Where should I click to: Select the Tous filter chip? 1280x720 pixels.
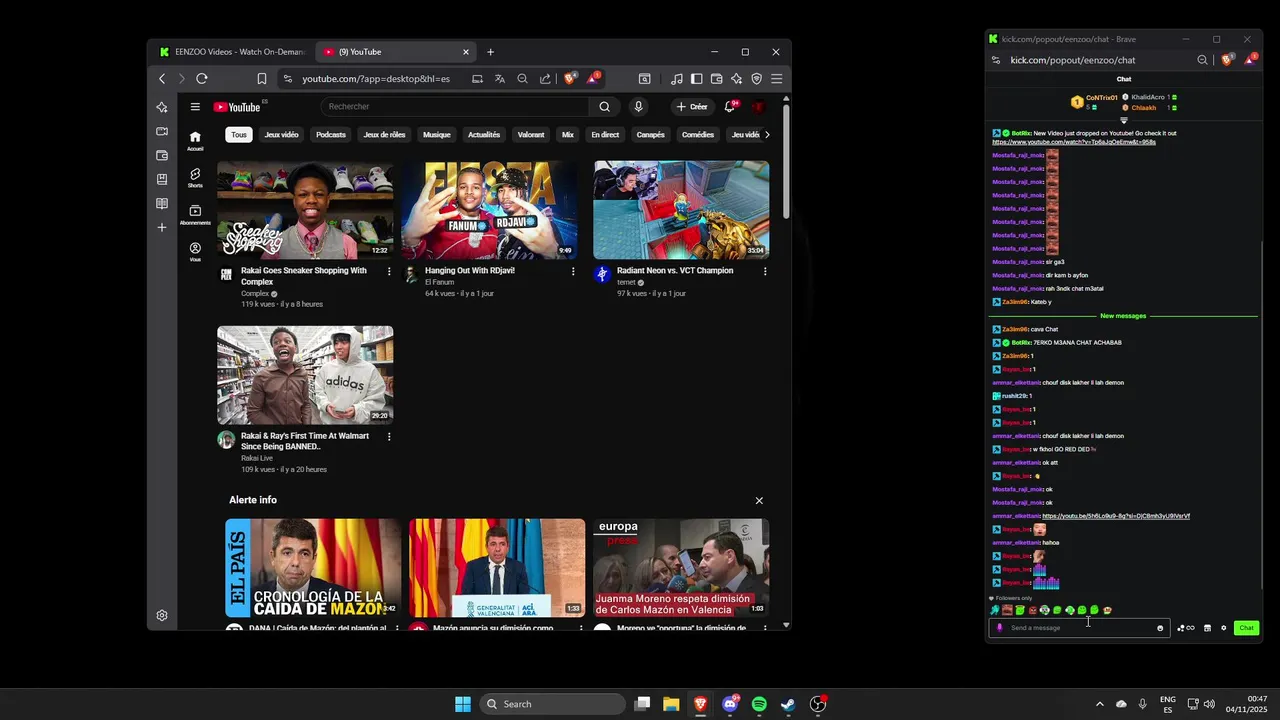pos(238,135)
